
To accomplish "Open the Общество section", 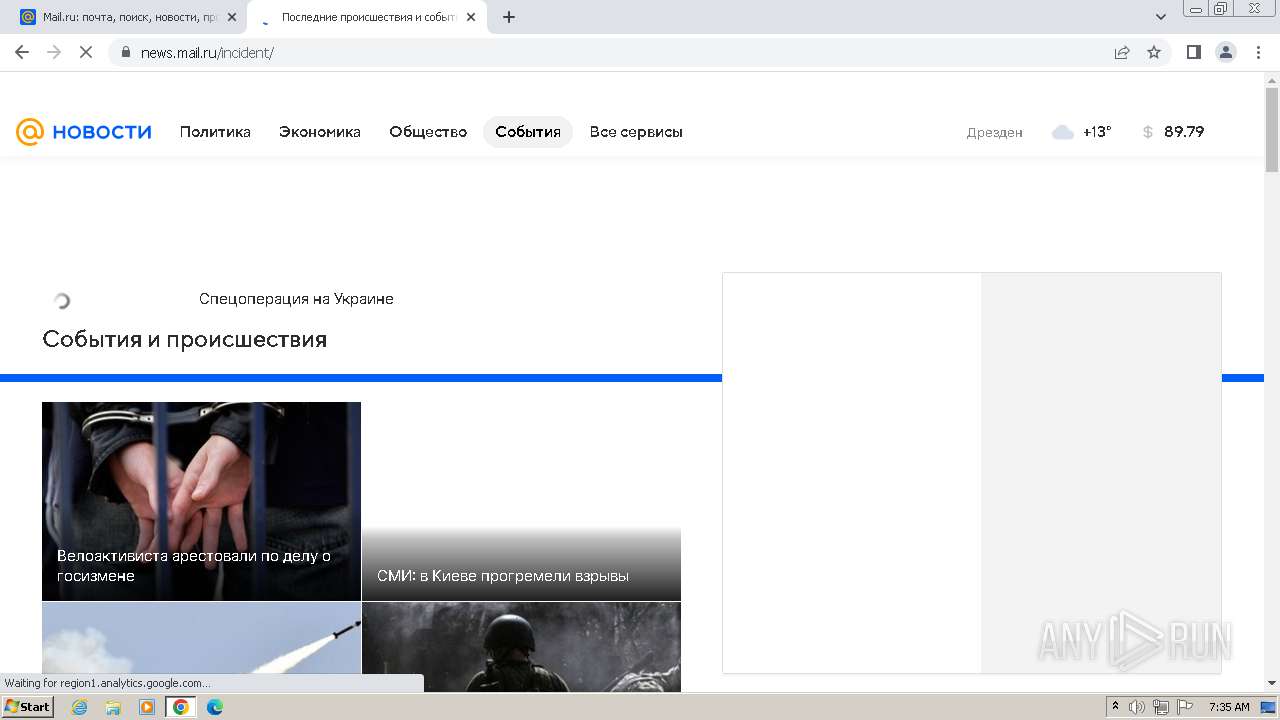I will pyautogui.click(x=428, y=132).
